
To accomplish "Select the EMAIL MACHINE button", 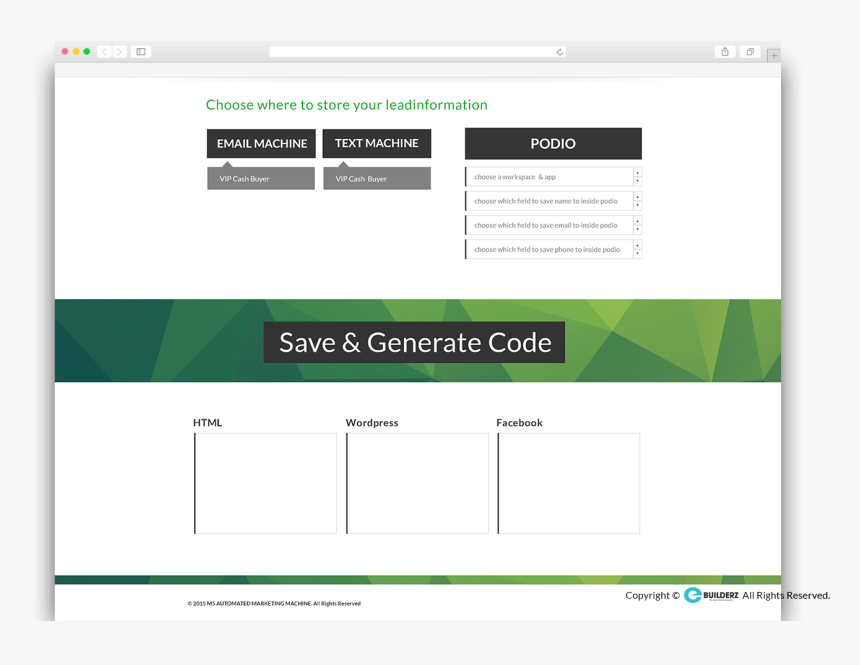I will 262,144.
